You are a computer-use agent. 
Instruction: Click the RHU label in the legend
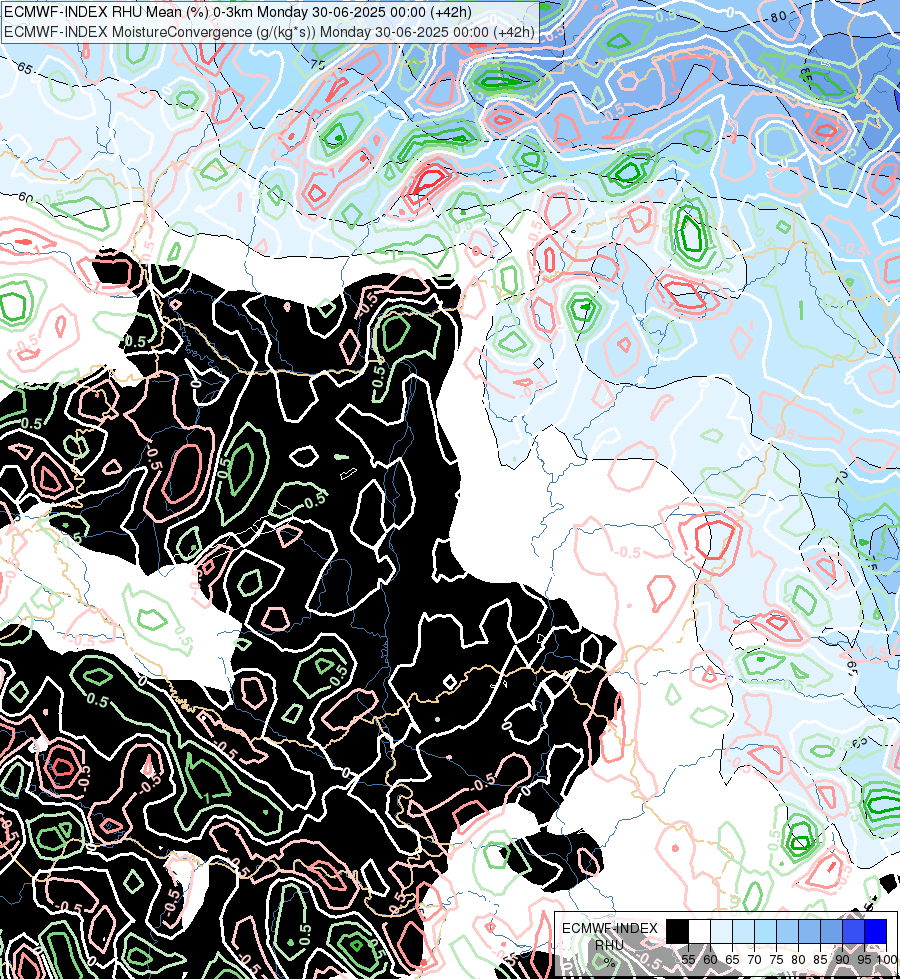(609, 945)
